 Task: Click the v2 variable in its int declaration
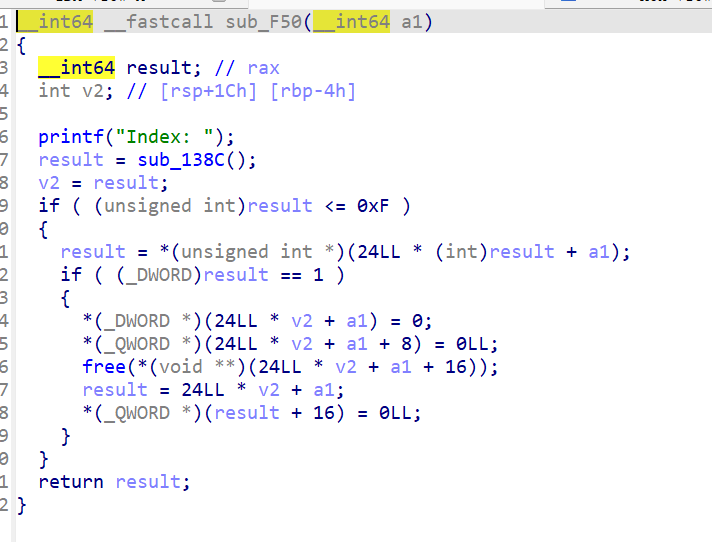click(87, 91)
